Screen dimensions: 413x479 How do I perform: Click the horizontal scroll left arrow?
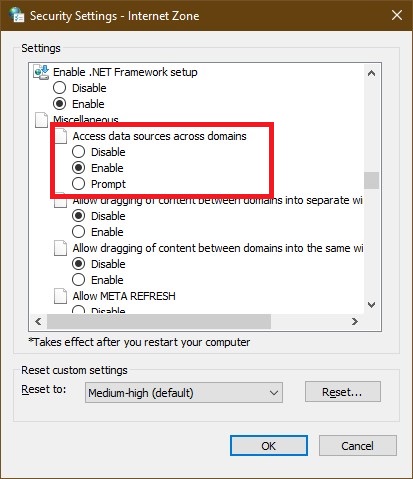[x=39, y=322]
